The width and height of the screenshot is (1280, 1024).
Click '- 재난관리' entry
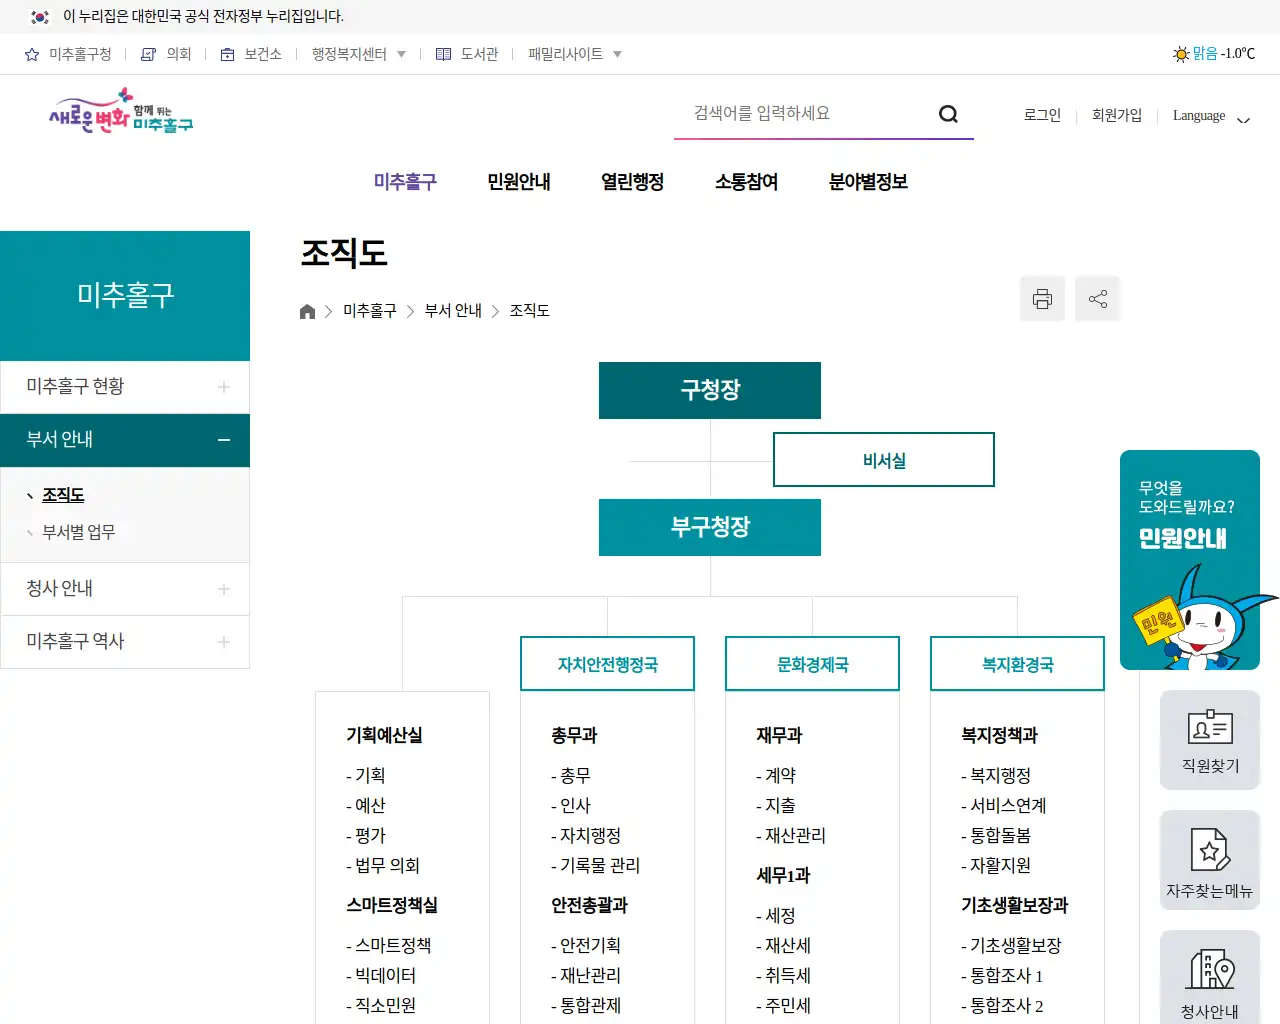pos(586,975)
